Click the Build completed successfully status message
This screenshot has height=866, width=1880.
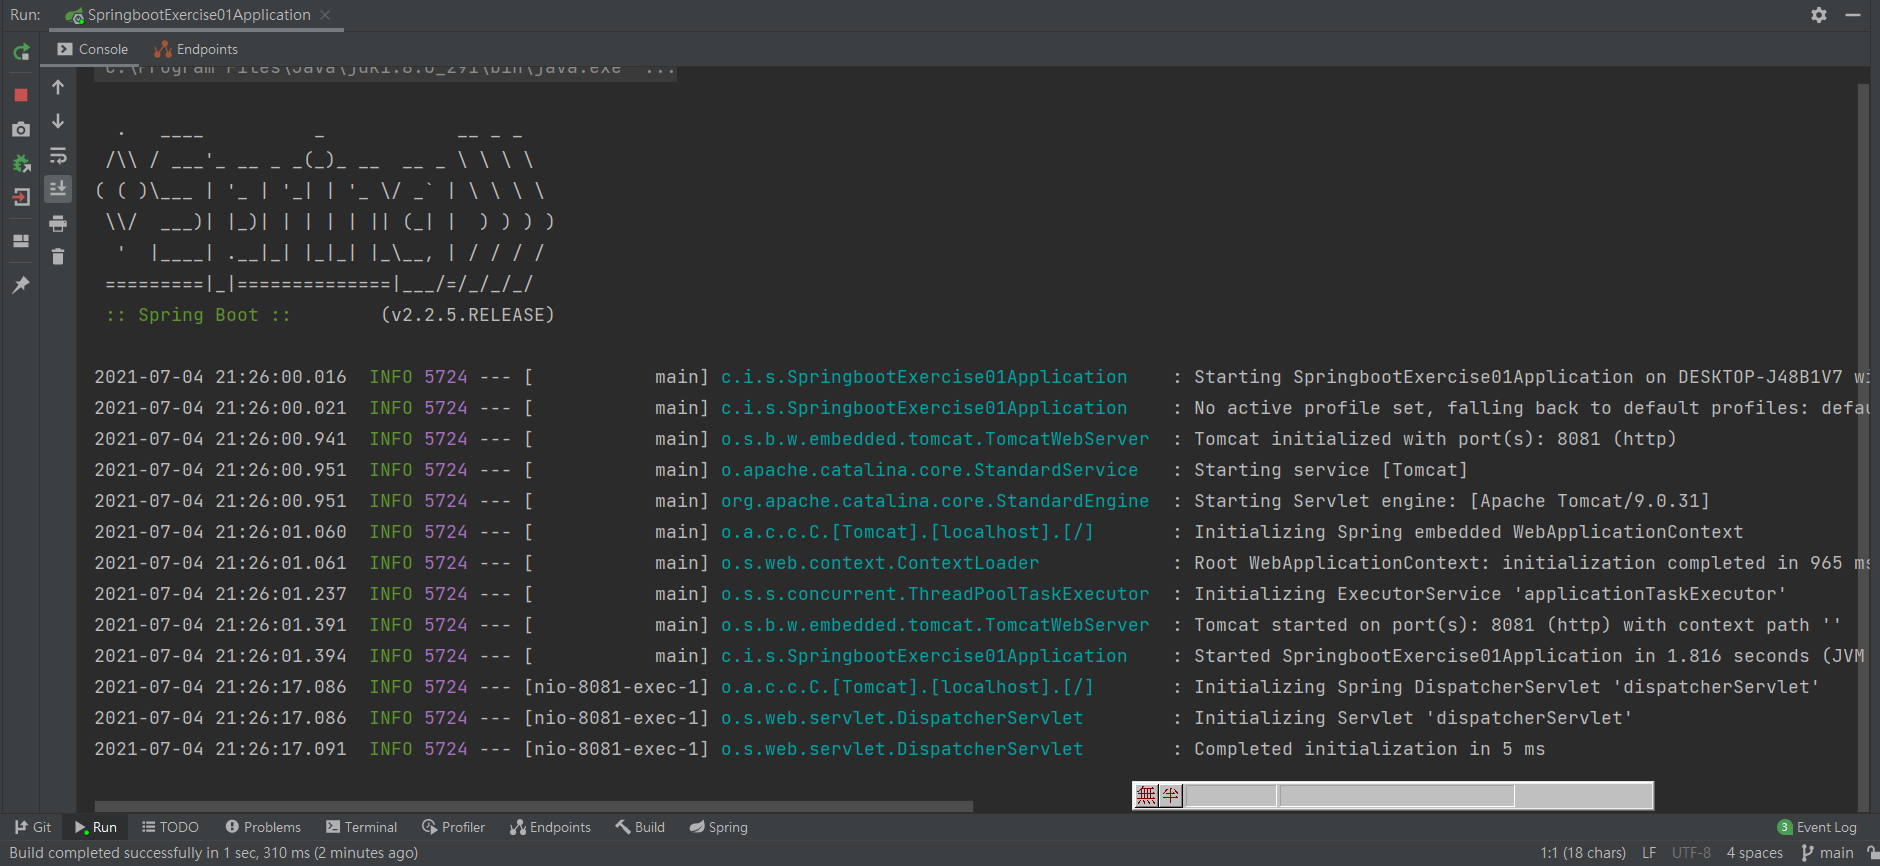tap(214, 853)
